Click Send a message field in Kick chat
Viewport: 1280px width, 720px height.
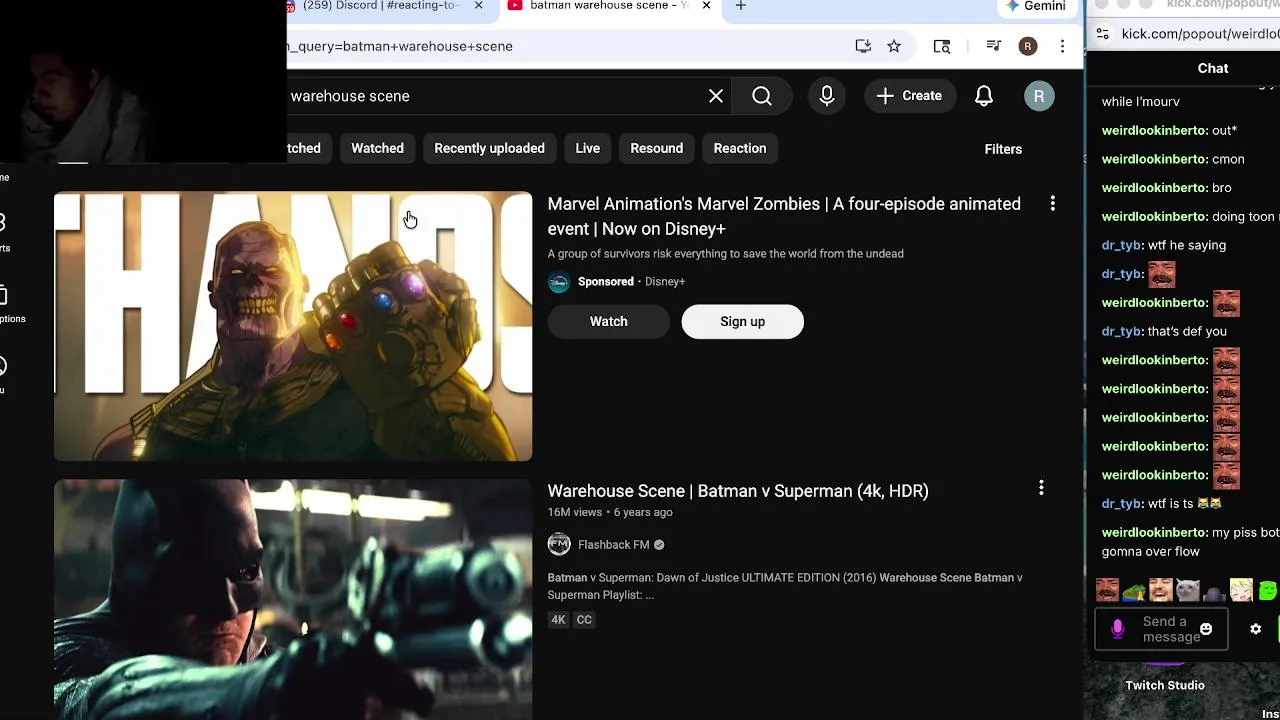(x=1171, y=629)
